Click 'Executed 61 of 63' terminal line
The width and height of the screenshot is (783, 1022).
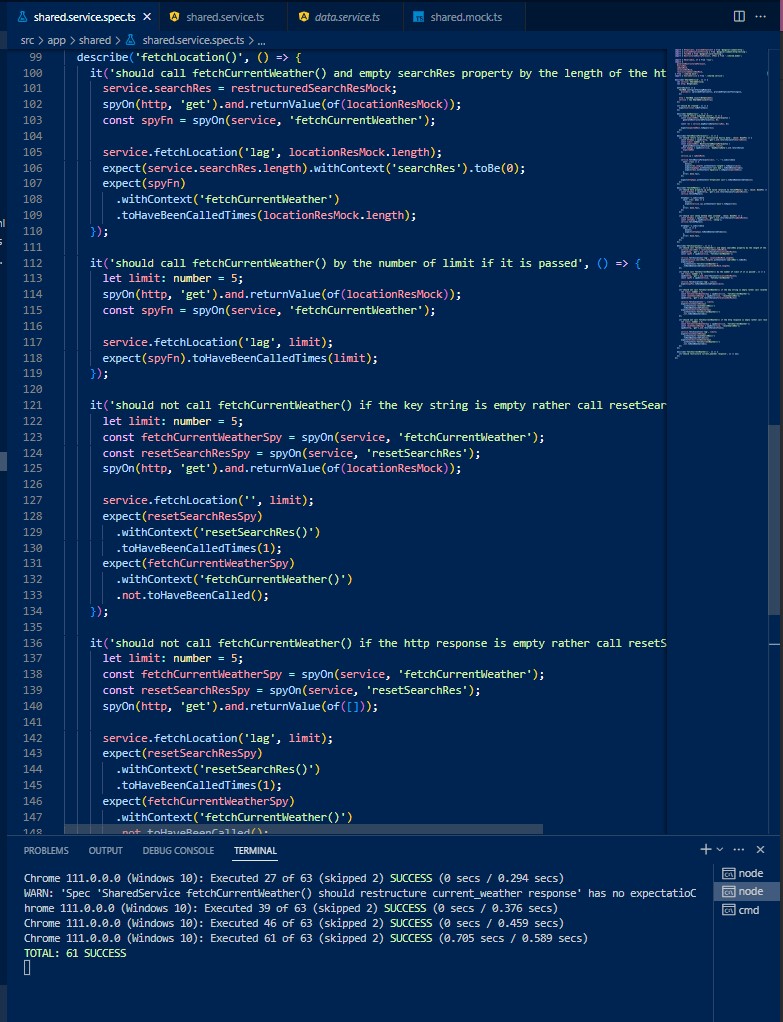pos(306,938)
